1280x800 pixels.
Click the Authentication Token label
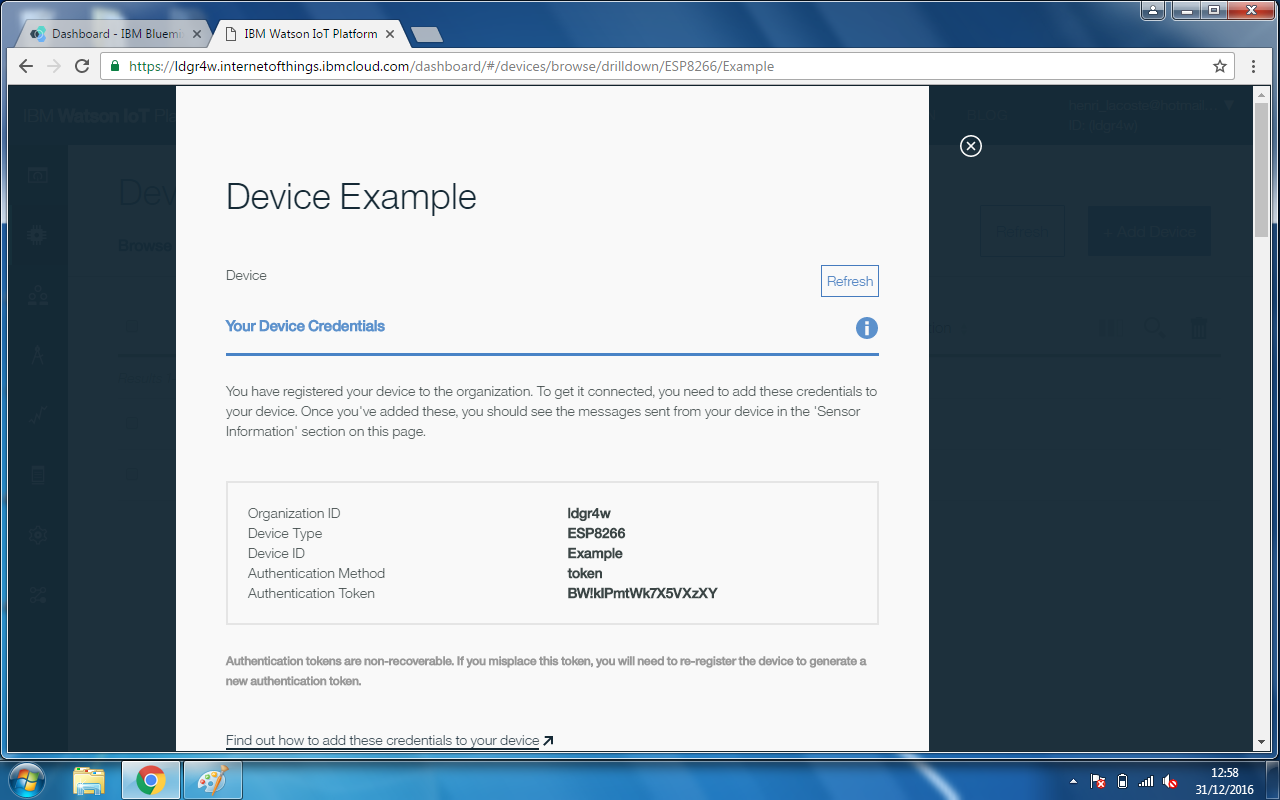(311, 593)
